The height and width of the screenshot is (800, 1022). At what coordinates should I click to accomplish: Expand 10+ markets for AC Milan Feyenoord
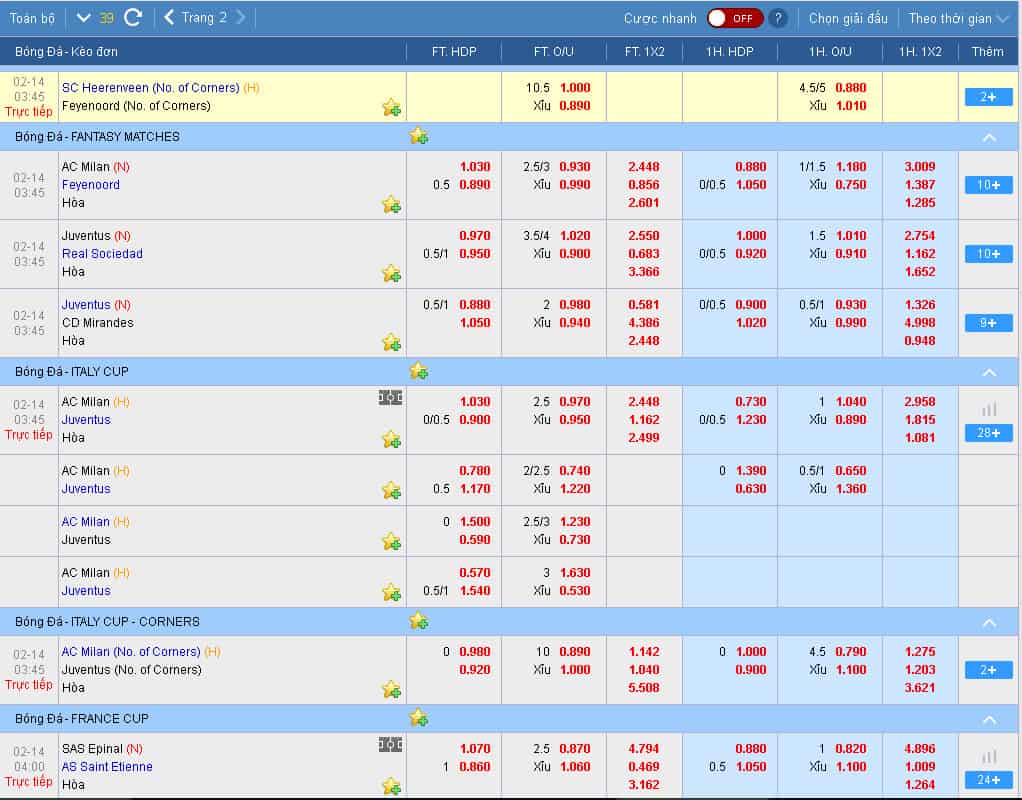point(988,185)
